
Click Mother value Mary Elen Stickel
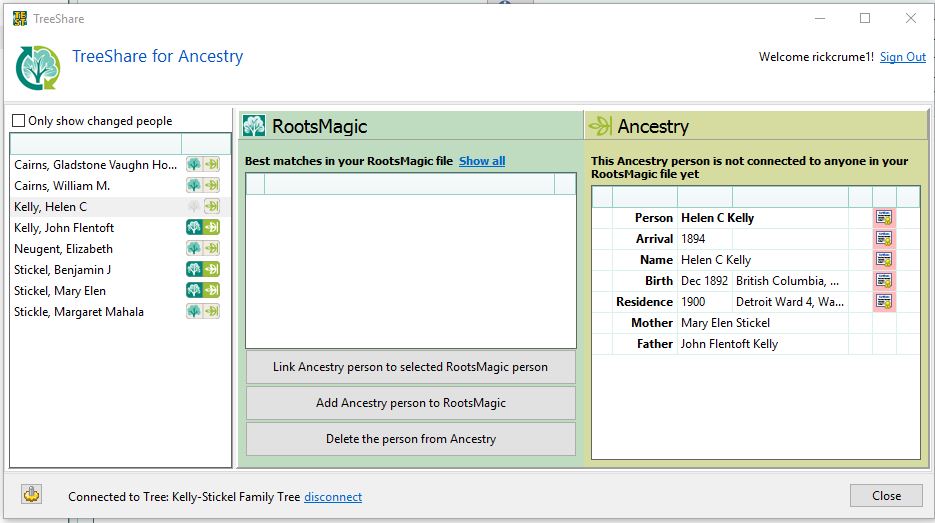725,323
